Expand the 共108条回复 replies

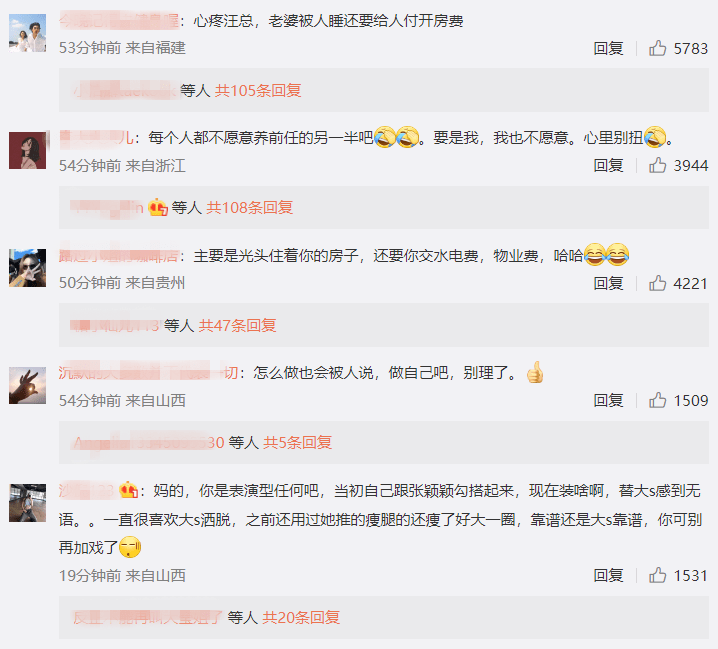coord(250,208)
